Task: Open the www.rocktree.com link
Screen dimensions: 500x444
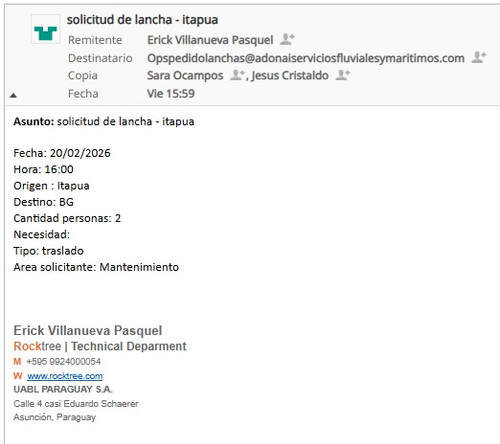Action: pyautogui.click(x=65, y=376)
